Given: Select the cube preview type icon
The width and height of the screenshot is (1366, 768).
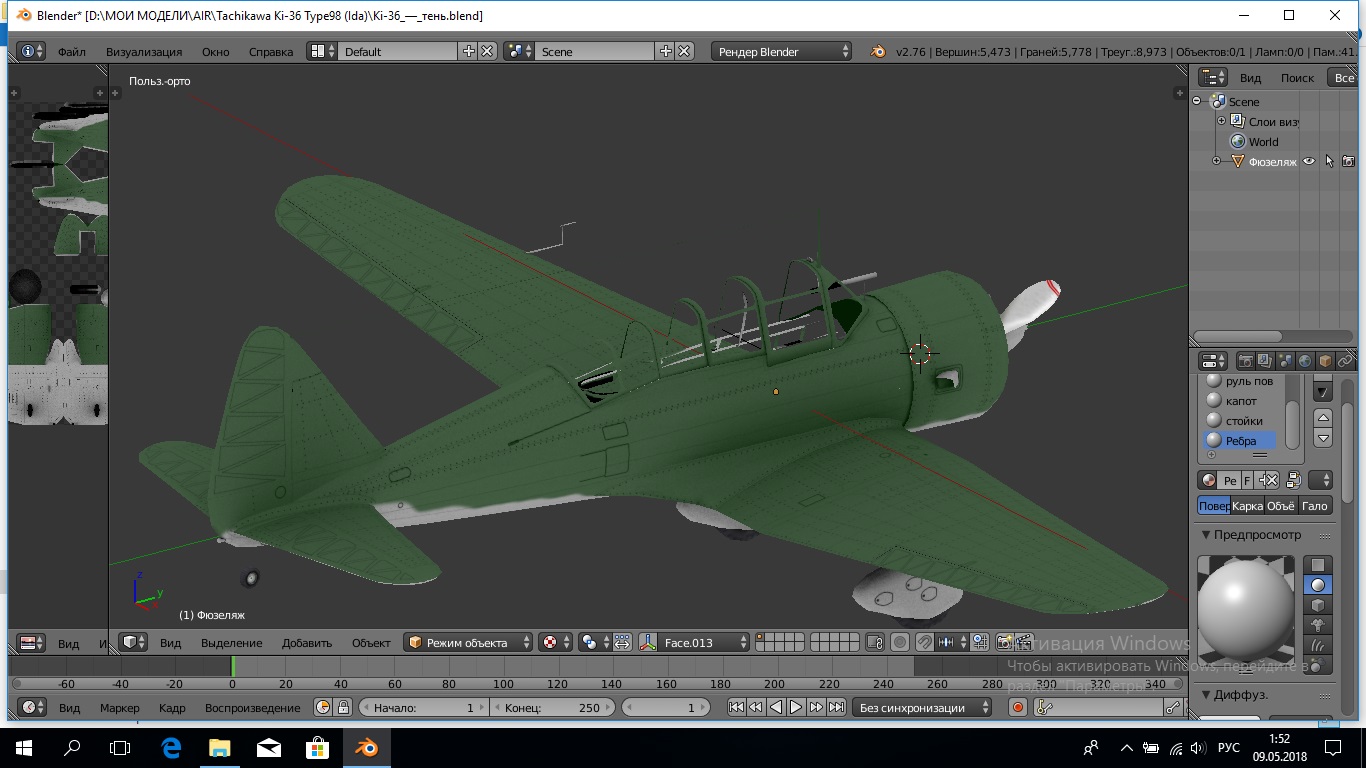Looking at the screenshot, I should pyautogui.click(x=1319, y=605).
